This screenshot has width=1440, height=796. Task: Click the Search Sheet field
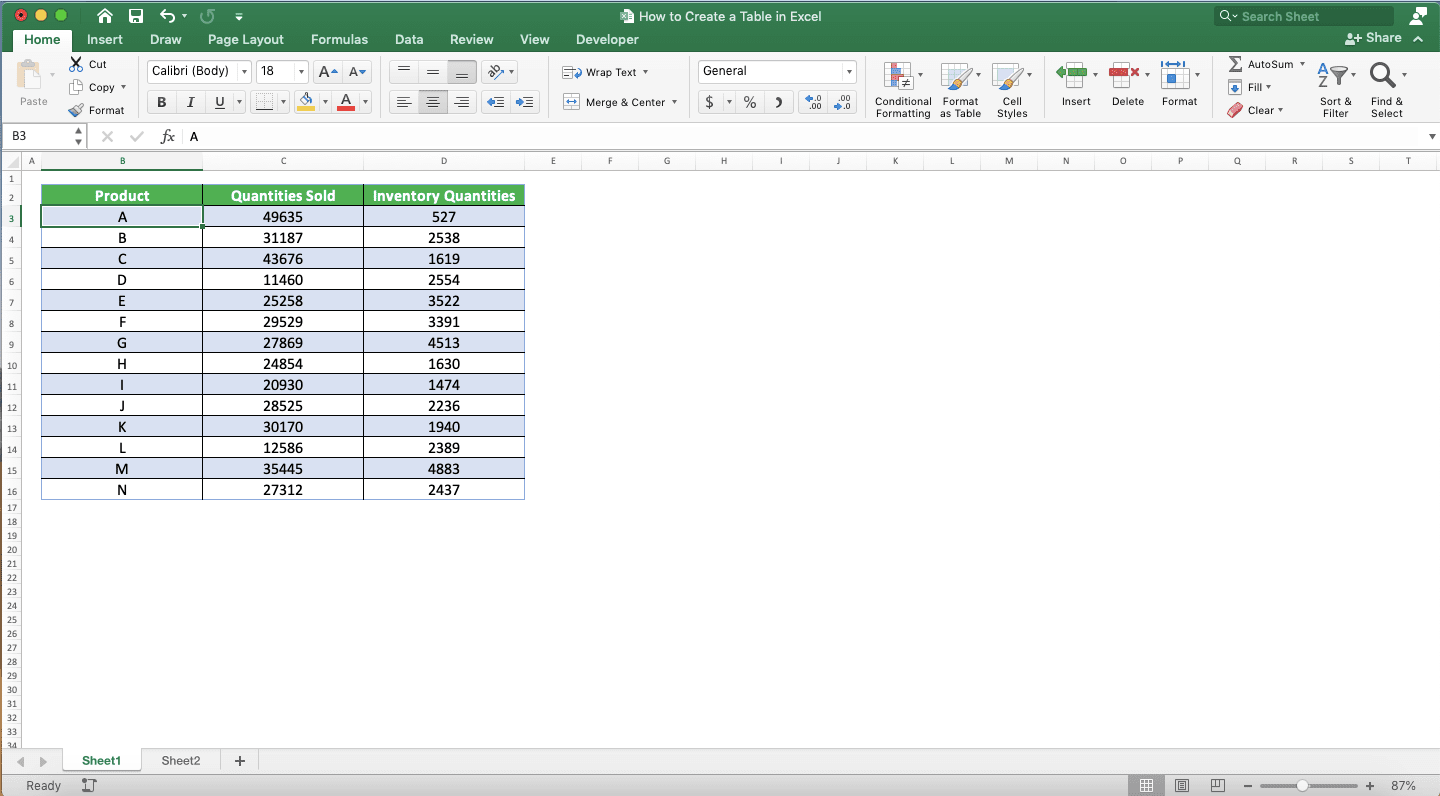(x=1304, y=16)
